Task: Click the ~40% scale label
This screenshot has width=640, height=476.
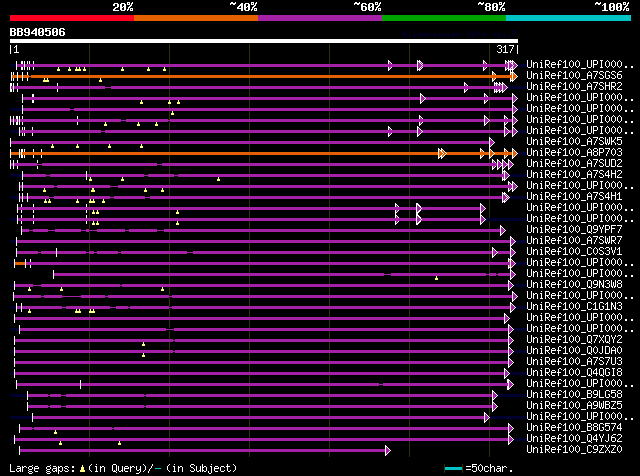Action: pos(243,7)
